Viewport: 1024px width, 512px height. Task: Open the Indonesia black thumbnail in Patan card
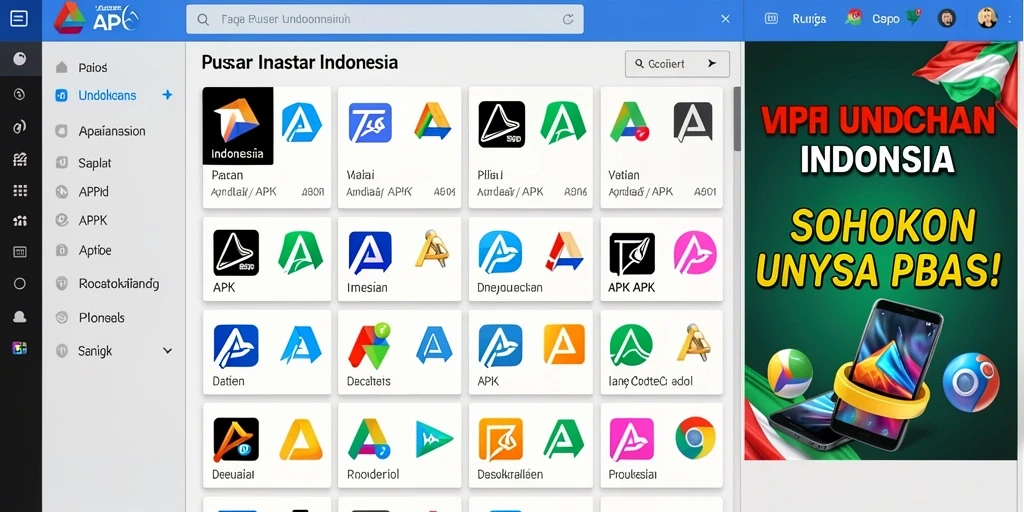238,125
